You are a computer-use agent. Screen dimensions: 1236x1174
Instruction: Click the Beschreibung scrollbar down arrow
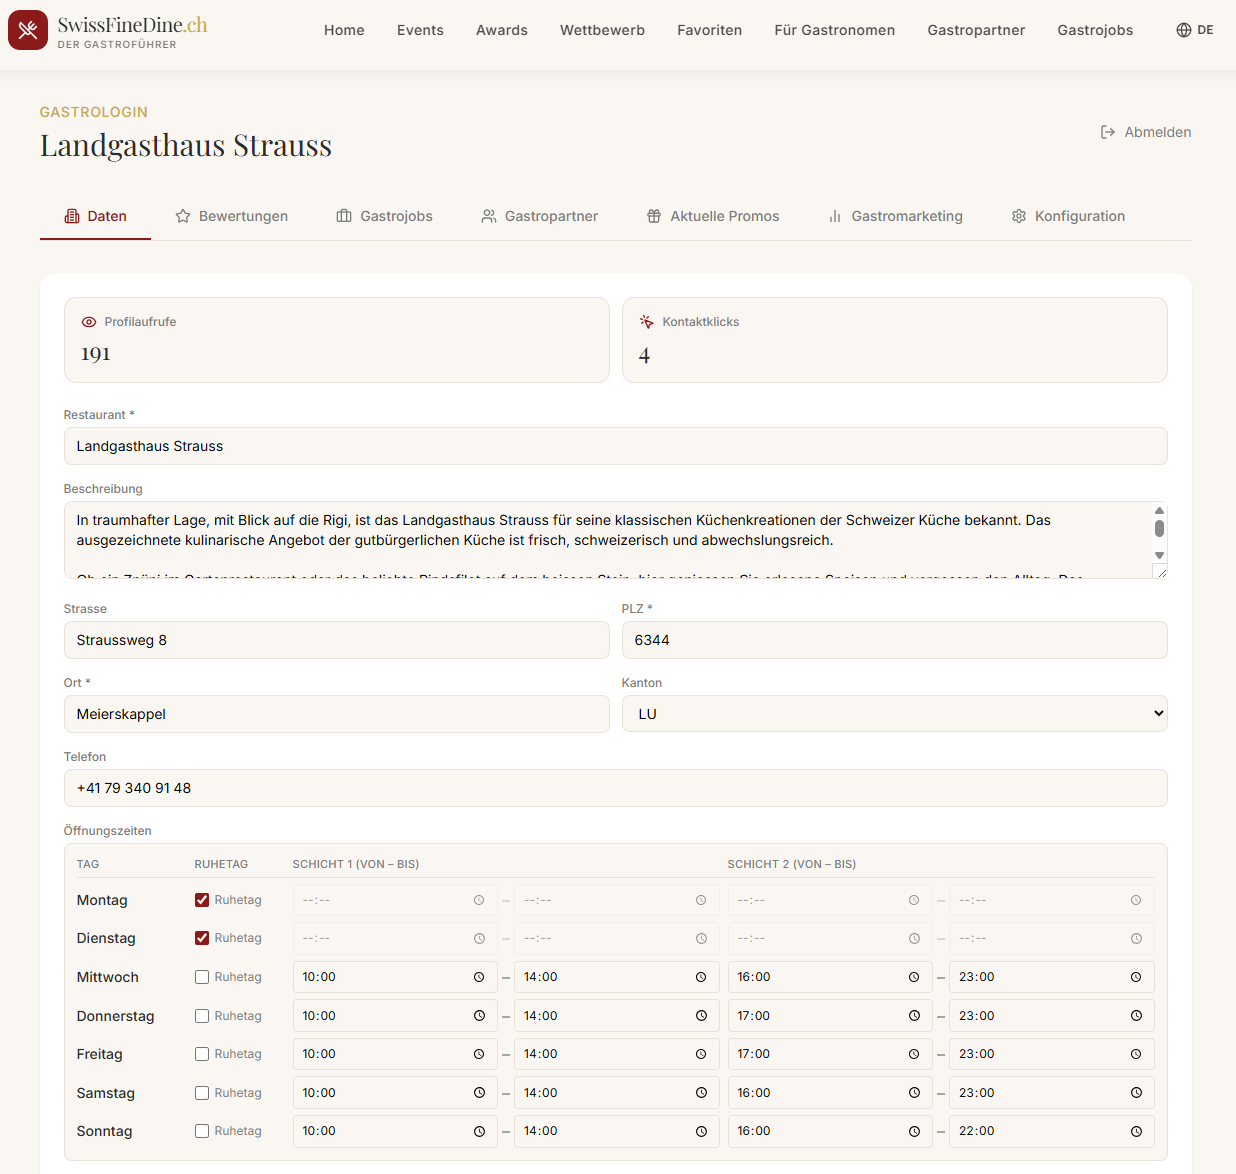tap(1159, 555)
